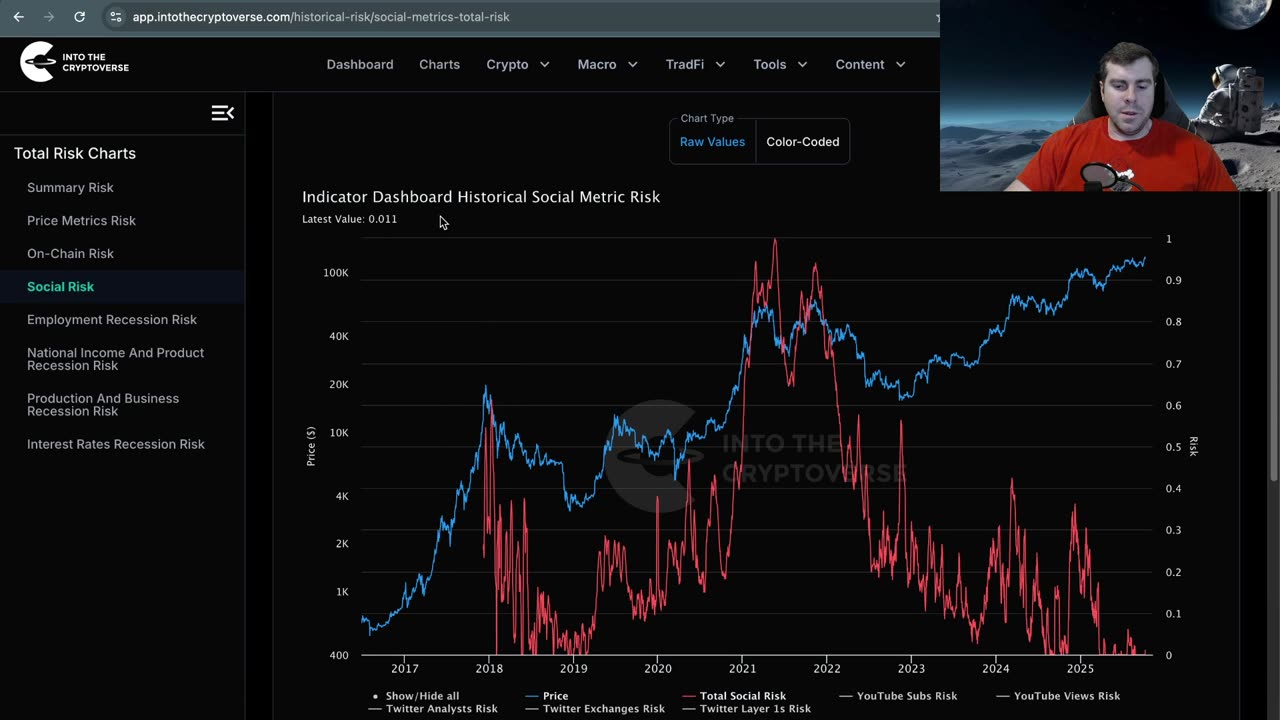
Task: Click Show/Hide all in the legend
Action: click(x=422, y=696)
